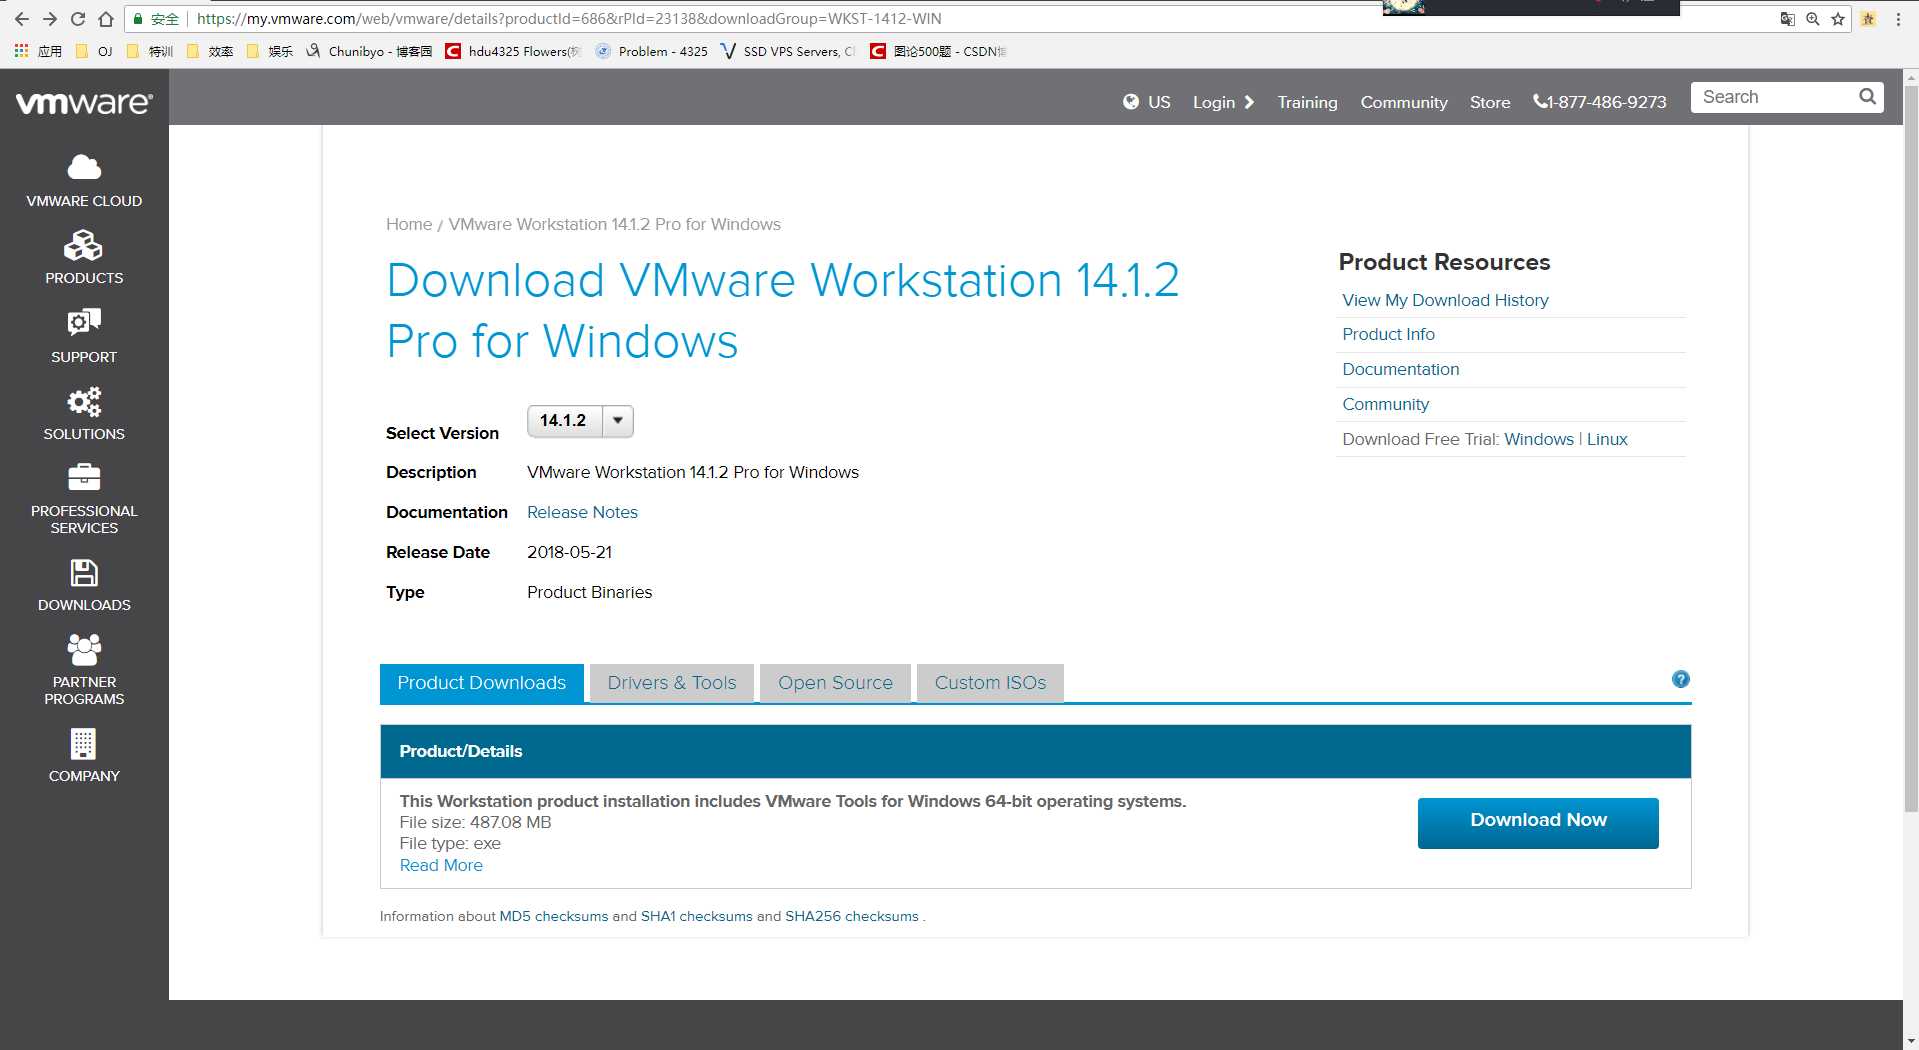Open the hdu4325 Flowers bookmark

[x=513, y=51]
